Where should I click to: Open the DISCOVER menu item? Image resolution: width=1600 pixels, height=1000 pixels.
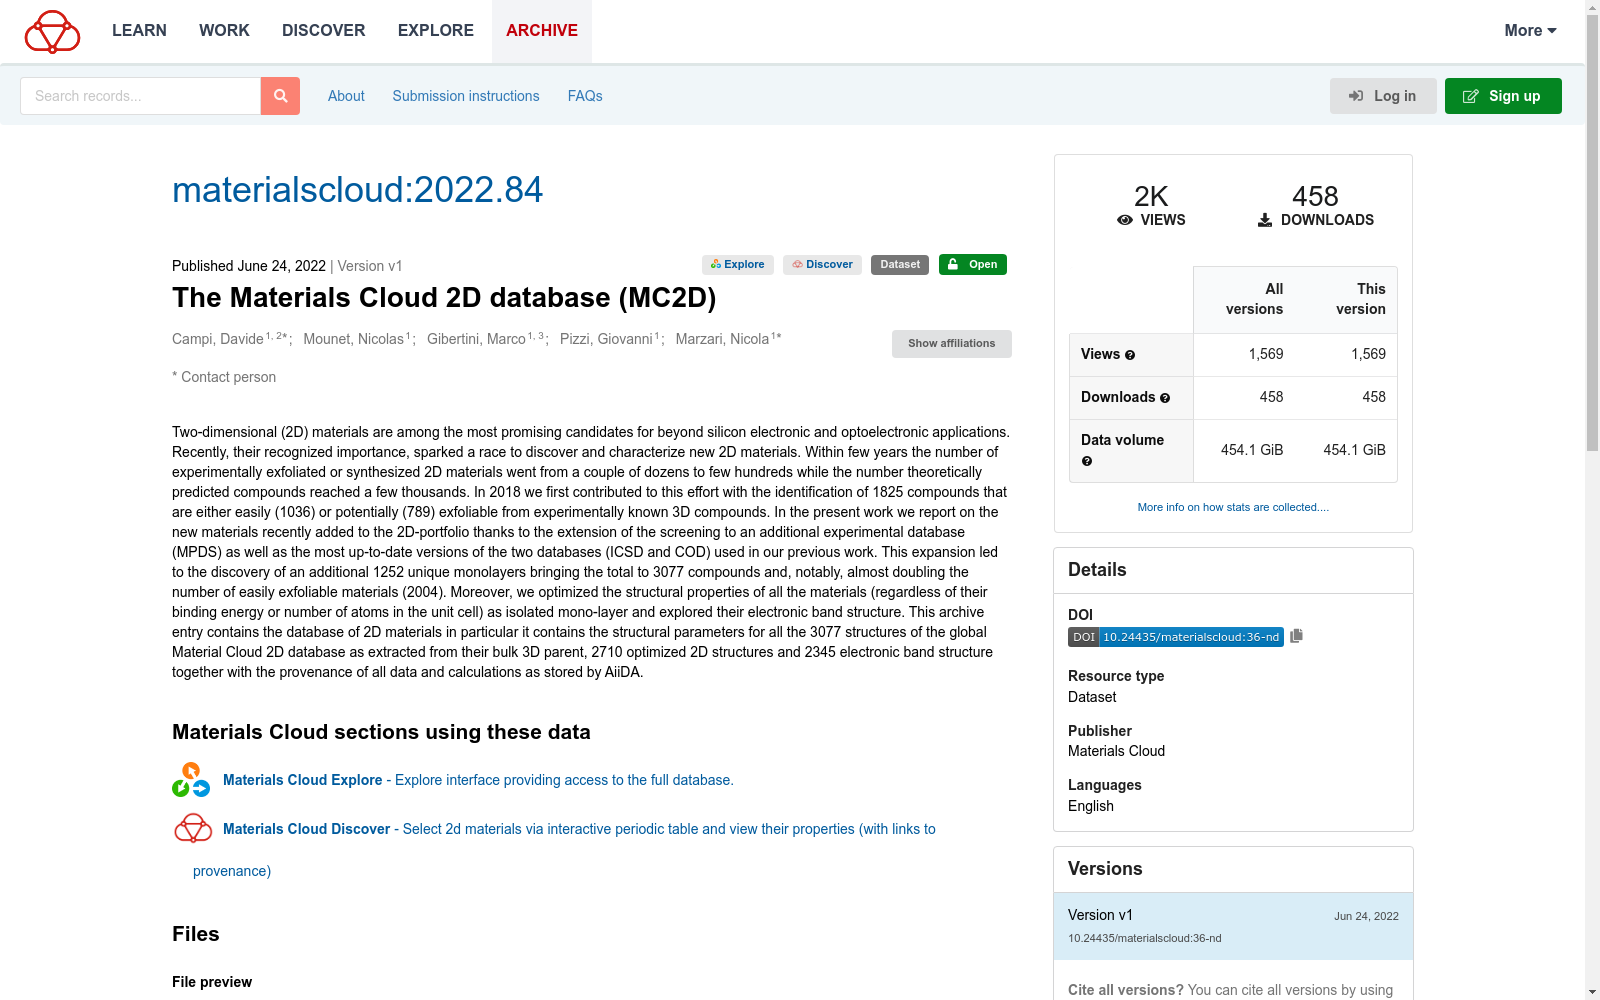tap(324, 31)
